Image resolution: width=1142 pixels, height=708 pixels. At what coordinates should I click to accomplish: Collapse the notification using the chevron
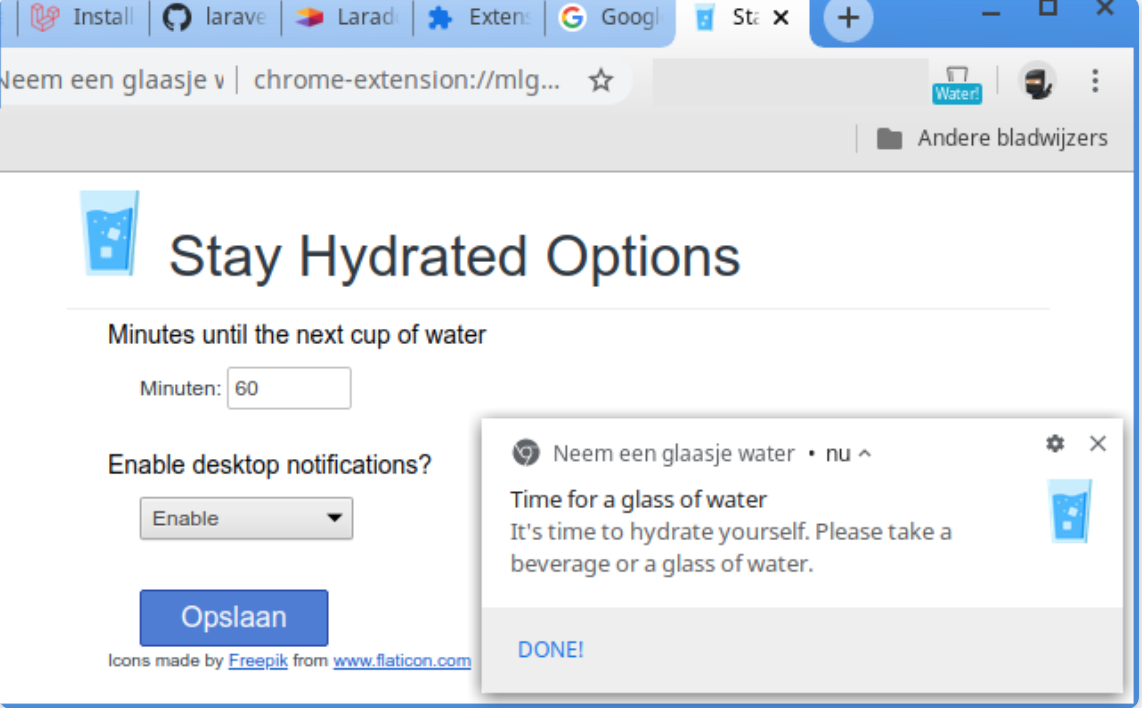click(x=865, y=454)
